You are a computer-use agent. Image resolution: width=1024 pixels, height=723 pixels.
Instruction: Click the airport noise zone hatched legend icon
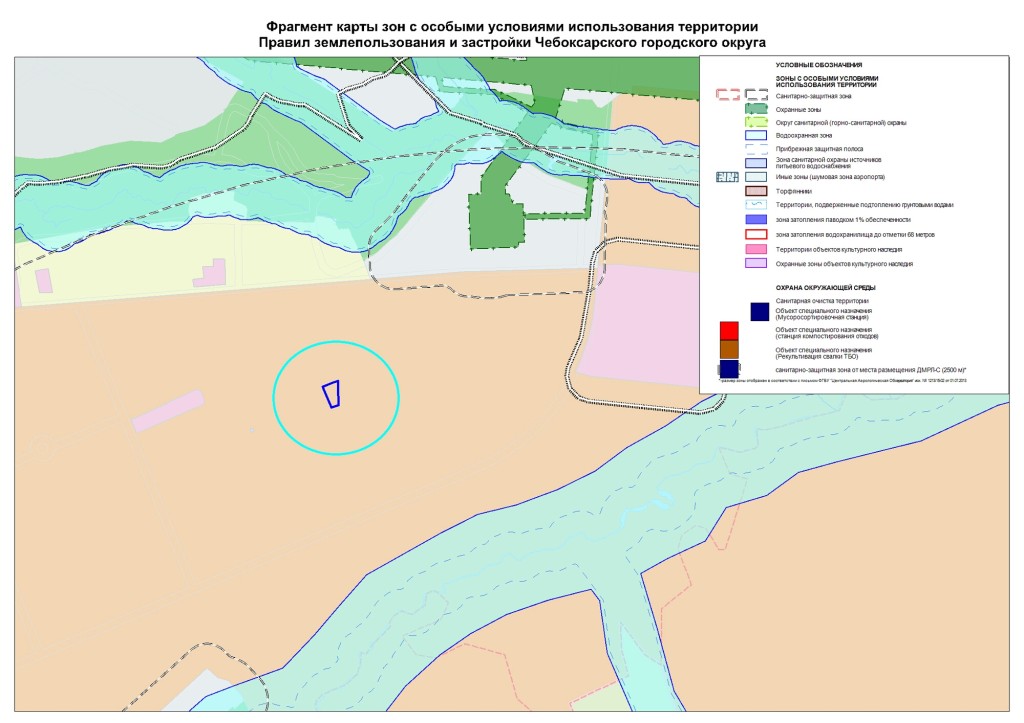[728, 177]
